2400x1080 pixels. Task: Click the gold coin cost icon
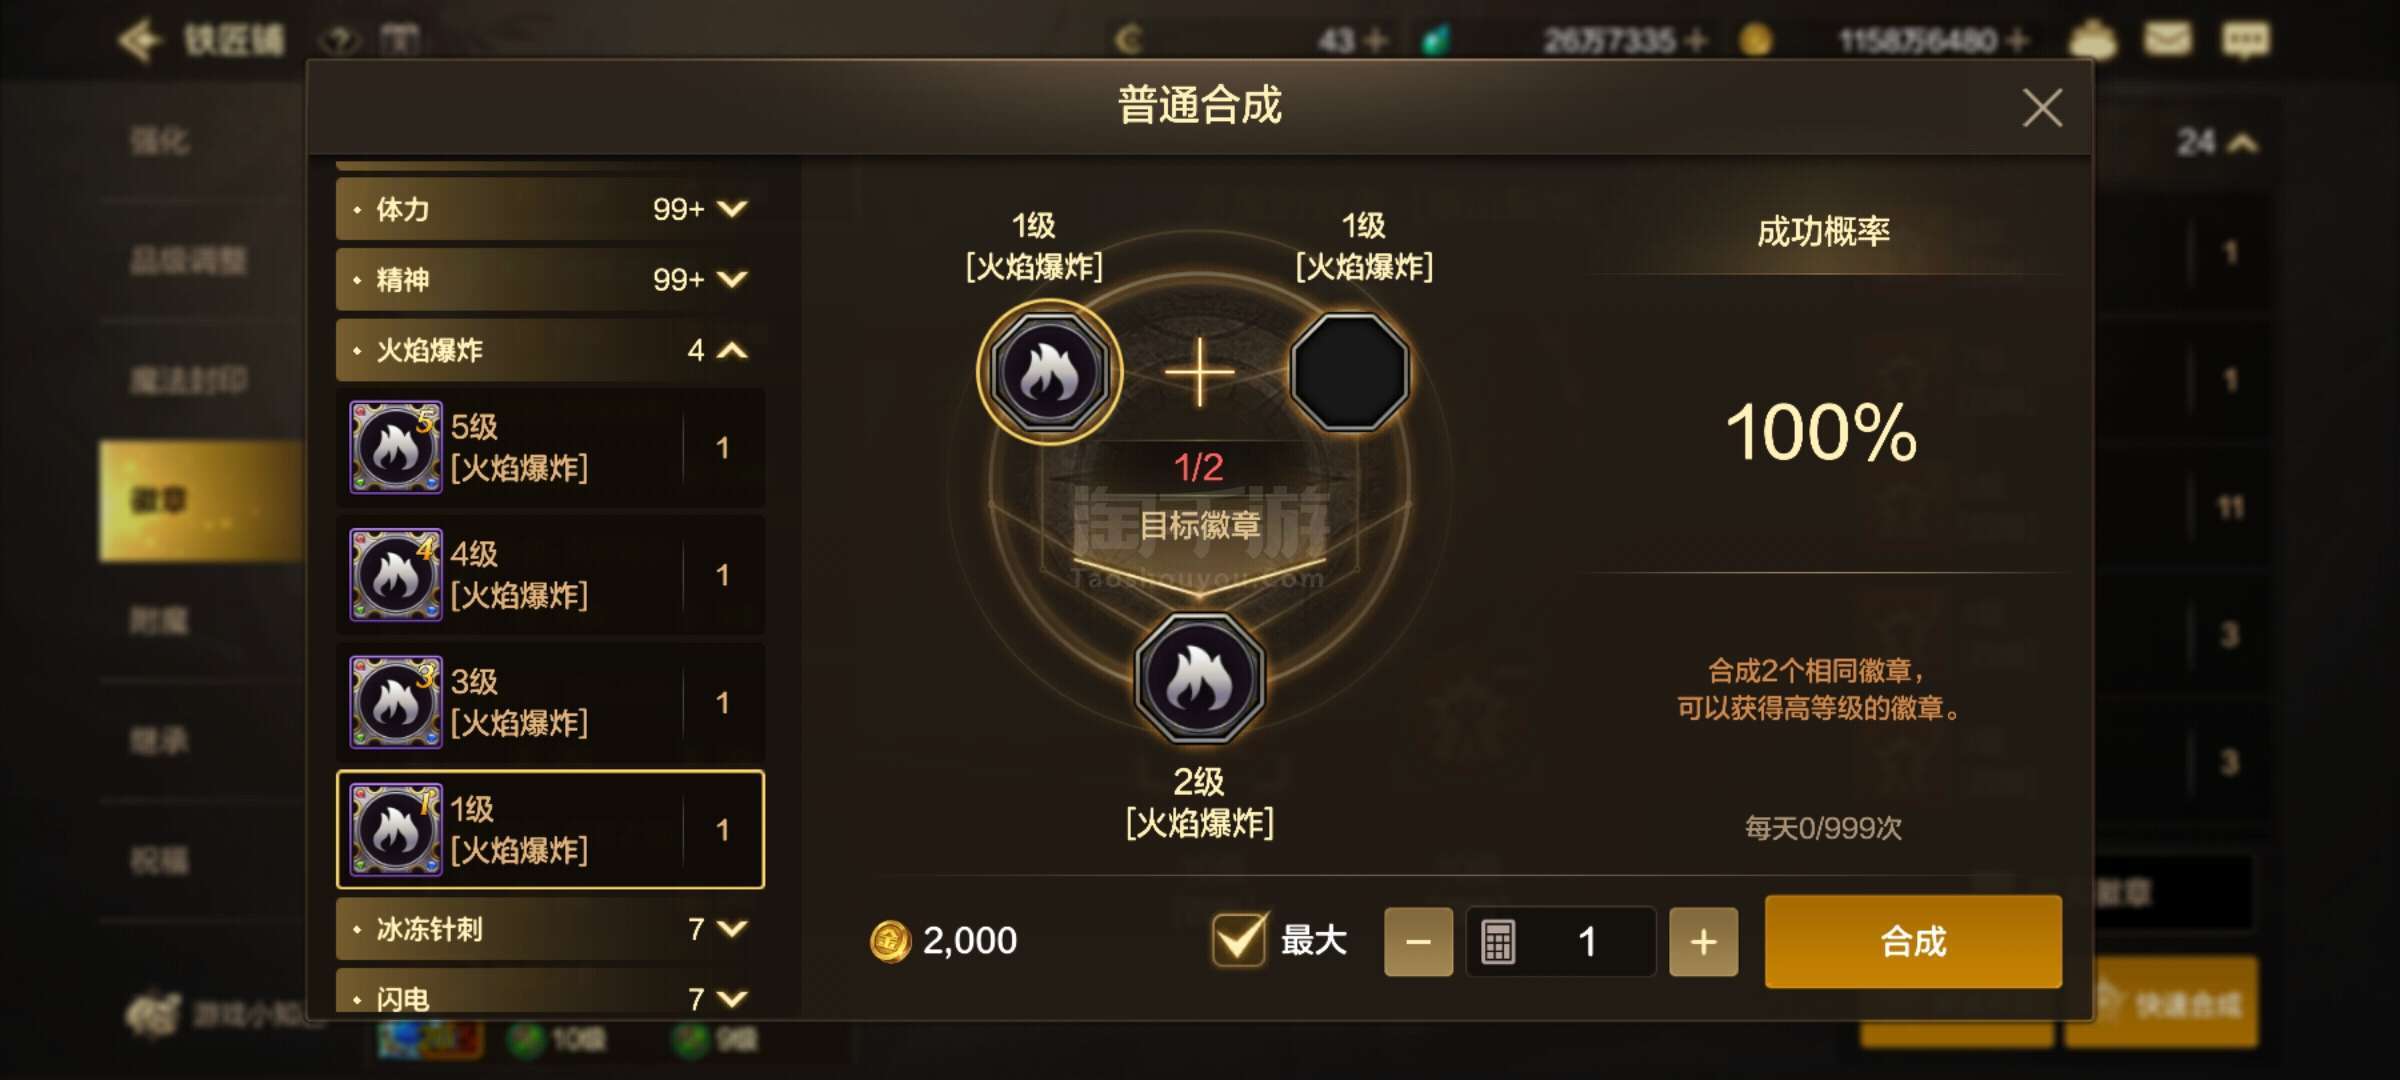point(890,941)
